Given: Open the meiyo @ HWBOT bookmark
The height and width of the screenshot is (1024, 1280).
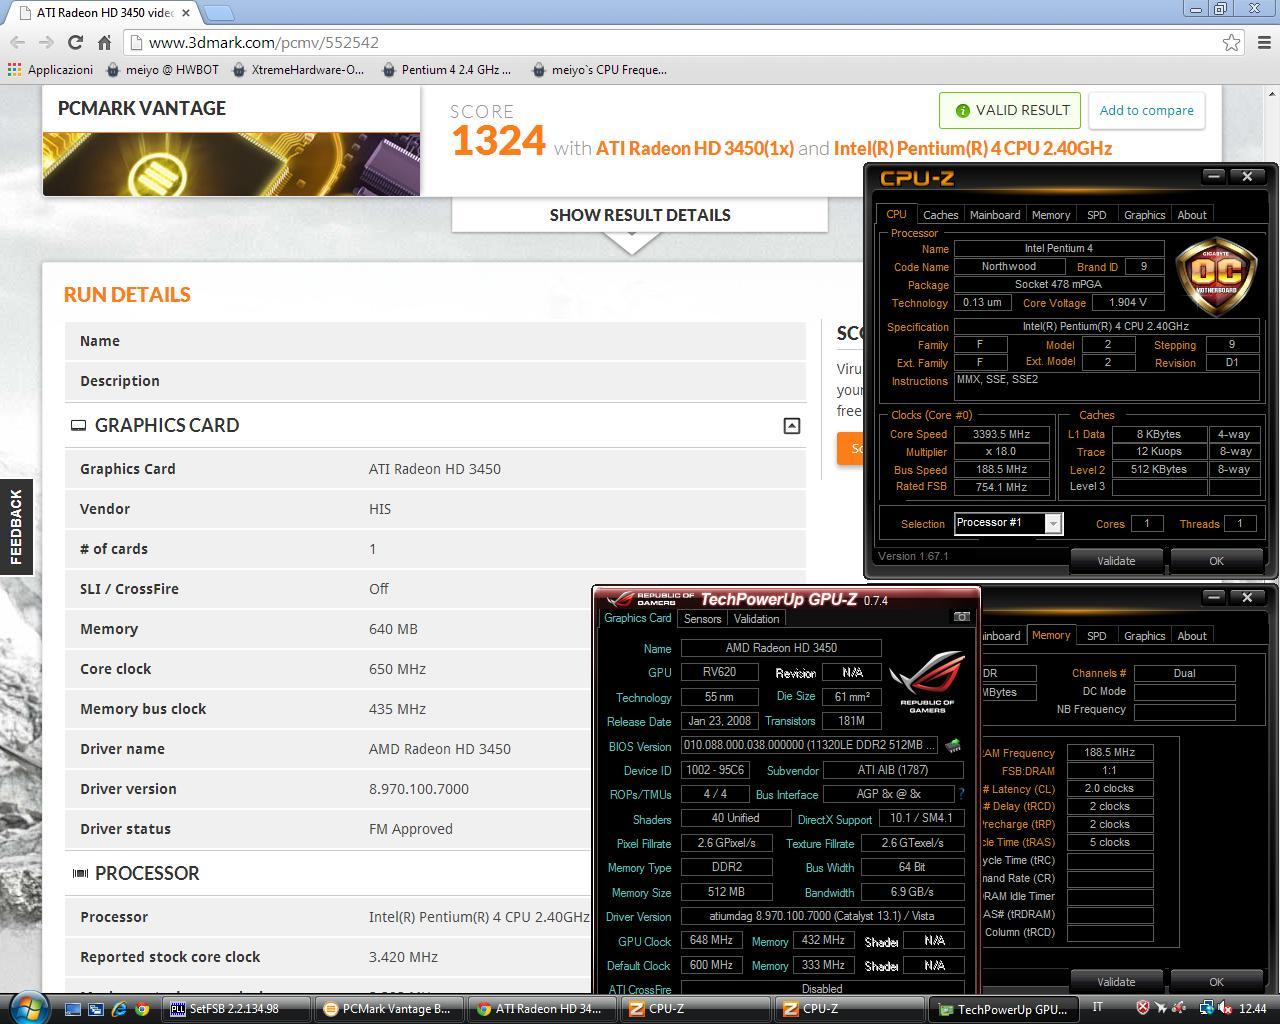Looking at the screenshot, I should click(x=162, y=70).
